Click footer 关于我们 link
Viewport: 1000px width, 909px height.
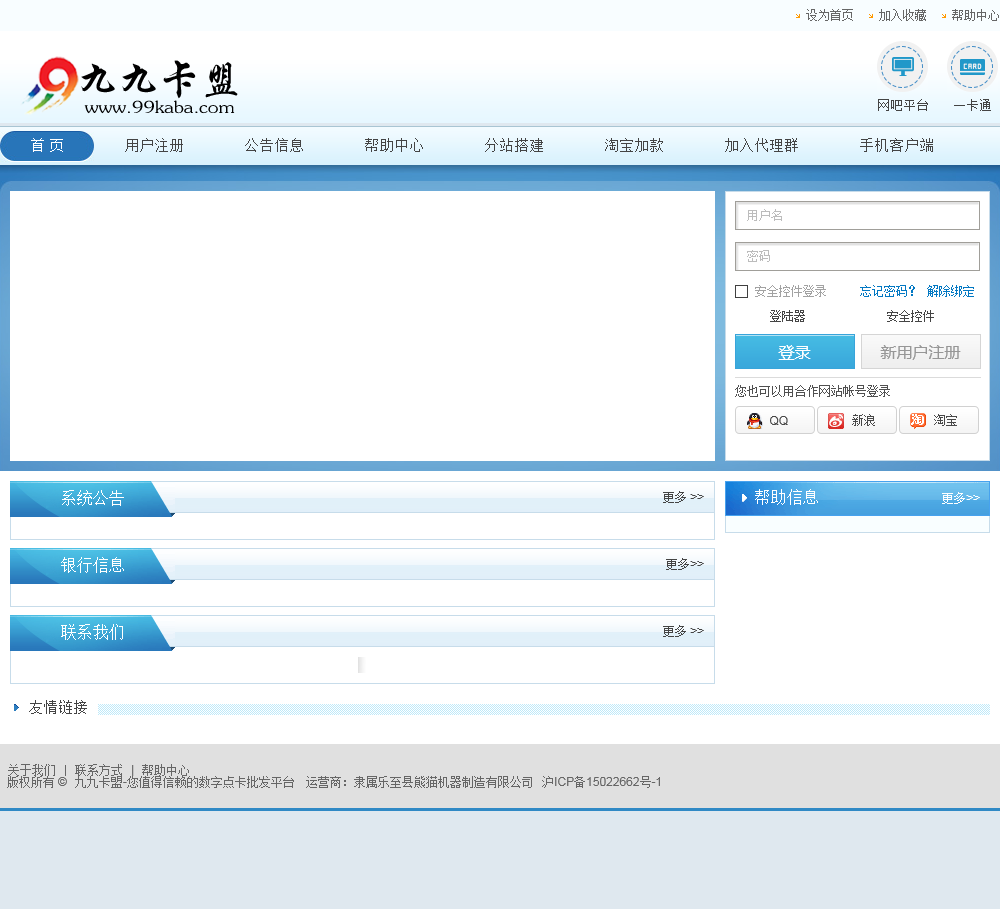(x=31, y=769)
